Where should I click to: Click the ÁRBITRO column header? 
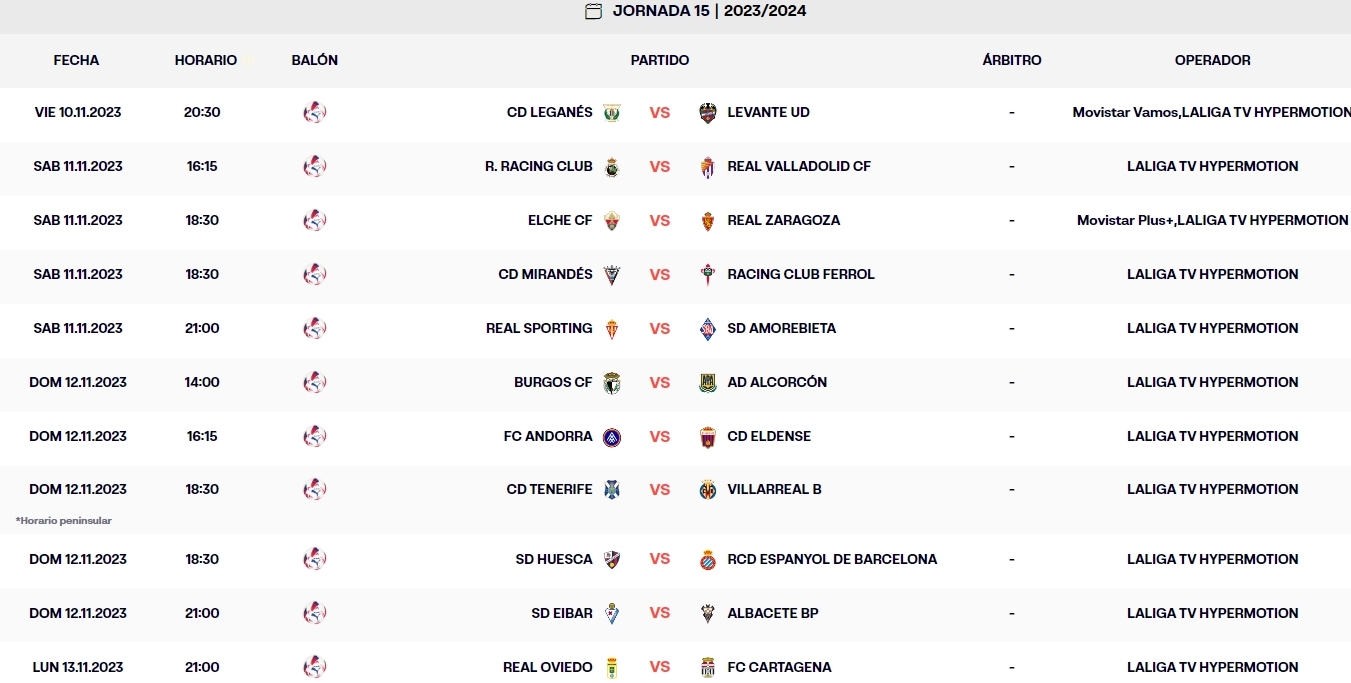pos(1012,60)
